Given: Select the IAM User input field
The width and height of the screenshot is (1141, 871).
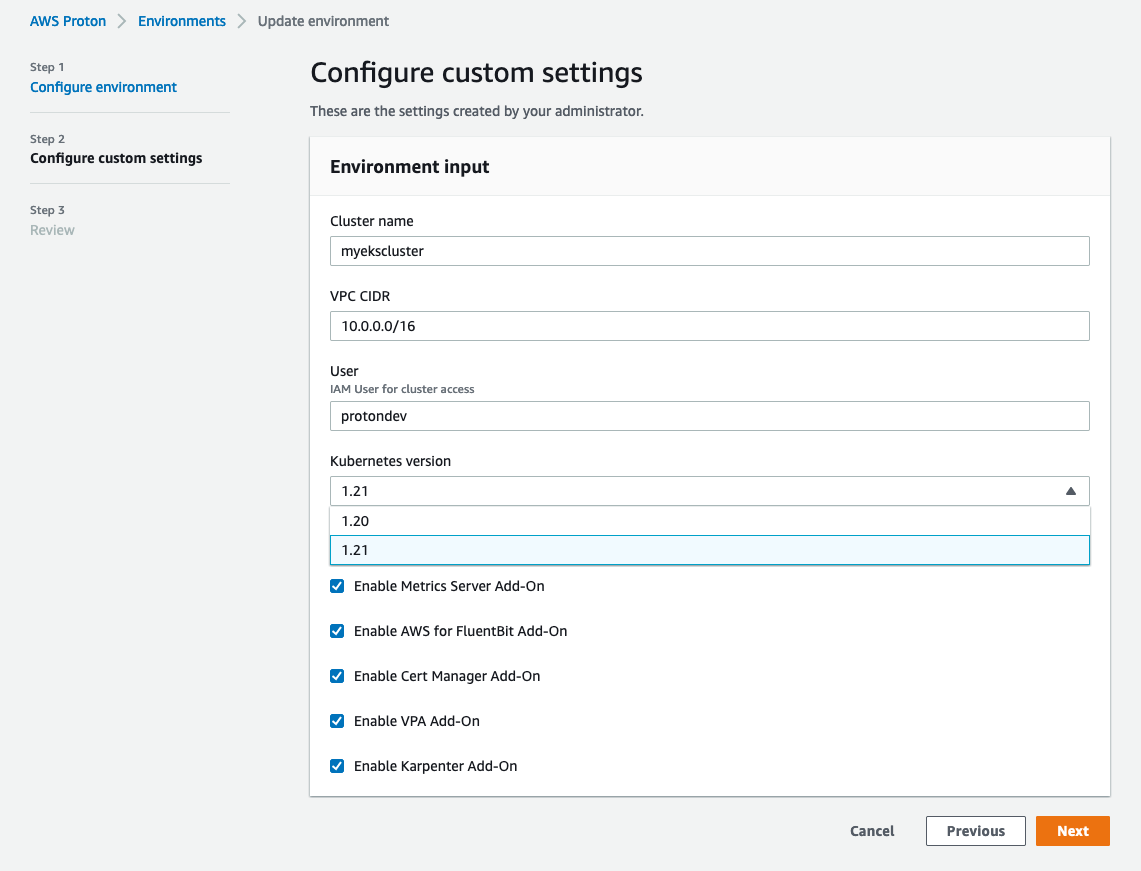Looking at the screenshot, I should coord(709,416).
